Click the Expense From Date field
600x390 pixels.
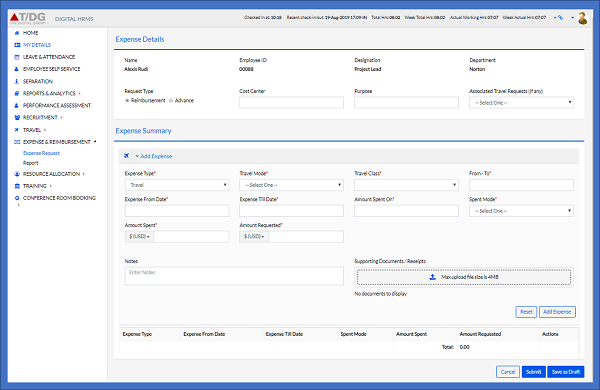point(177,211)
